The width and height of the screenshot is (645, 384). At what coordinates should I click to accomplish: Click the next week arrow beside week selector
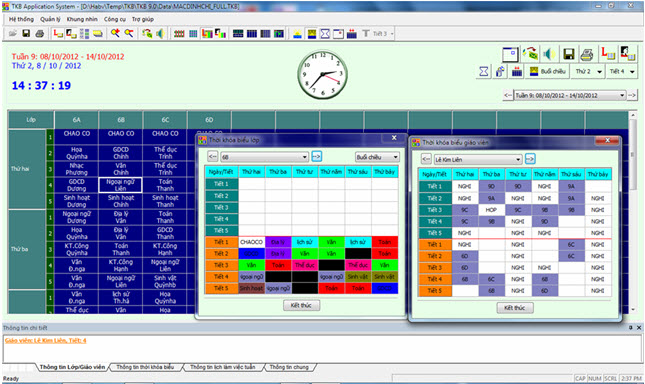click(x=632, y=95)
